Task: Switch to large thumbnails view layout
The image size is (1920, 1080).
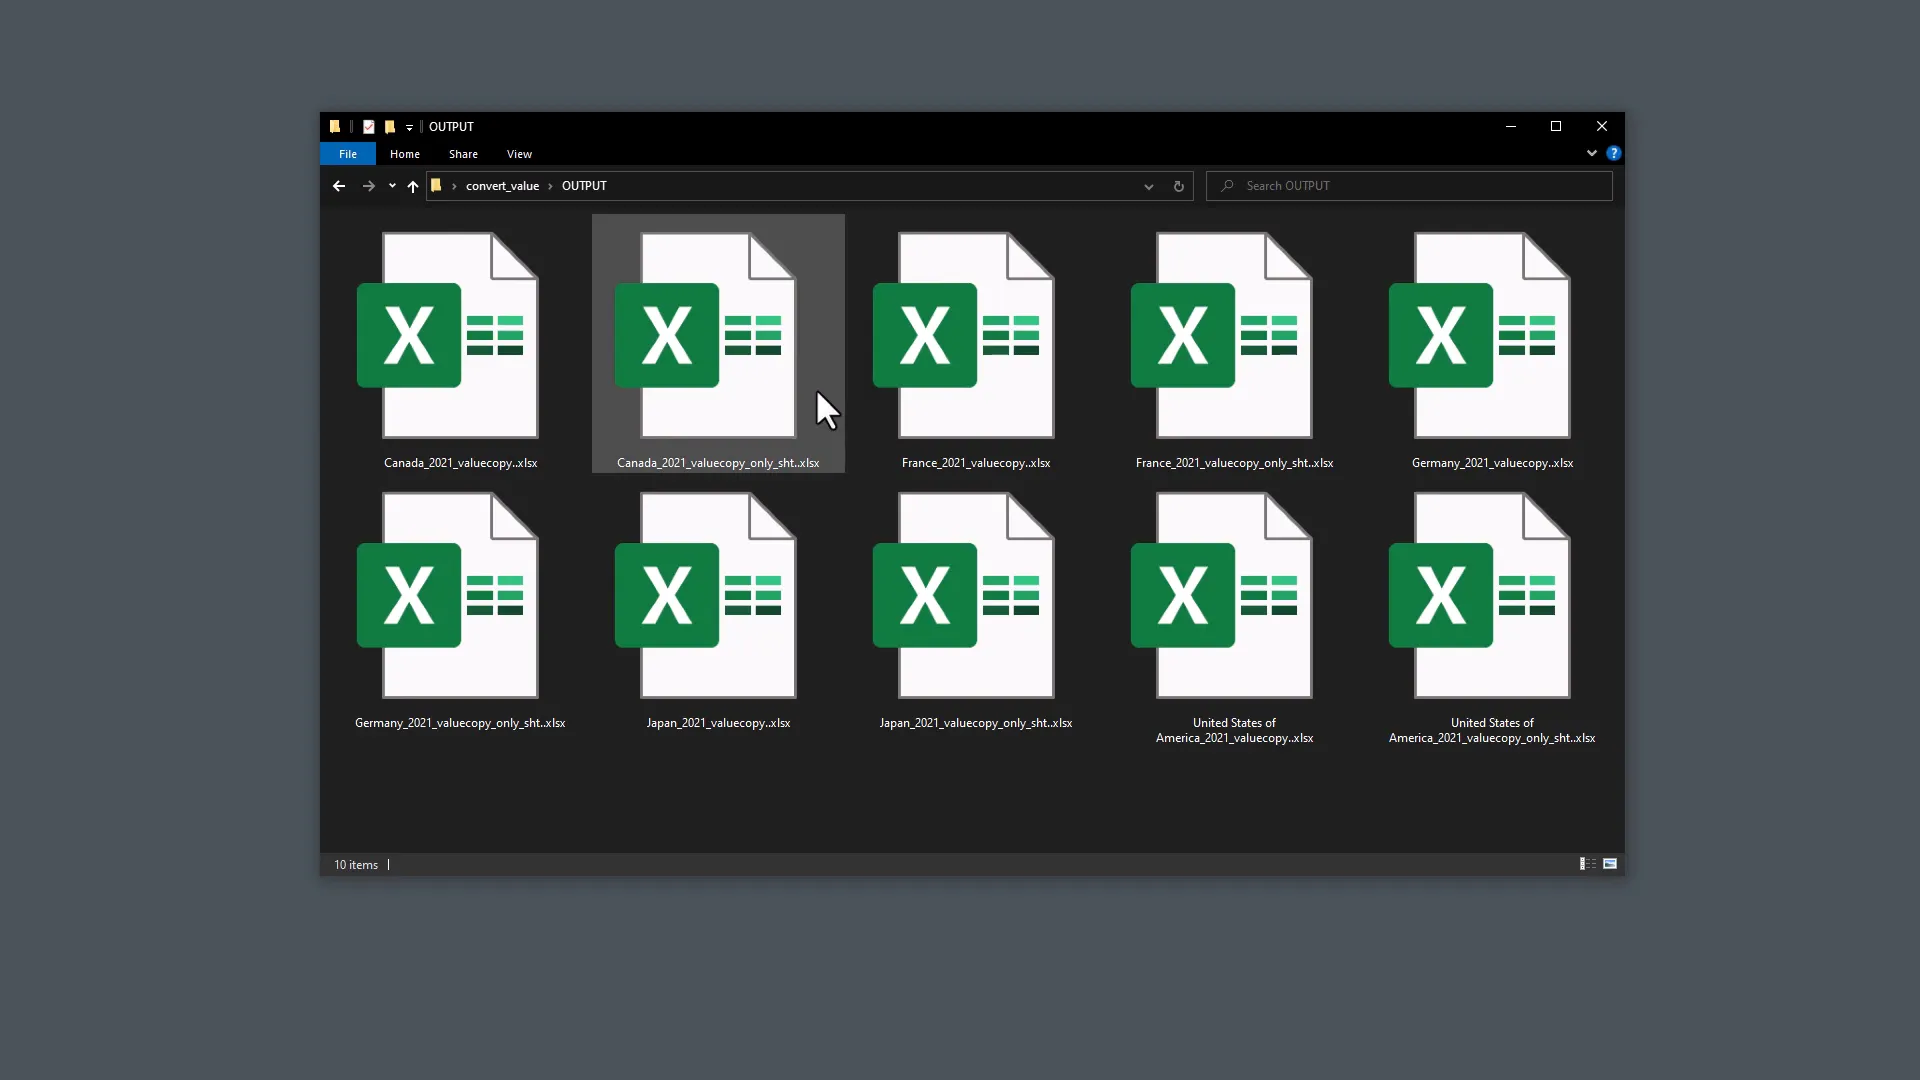Action: pos(1610,864)
